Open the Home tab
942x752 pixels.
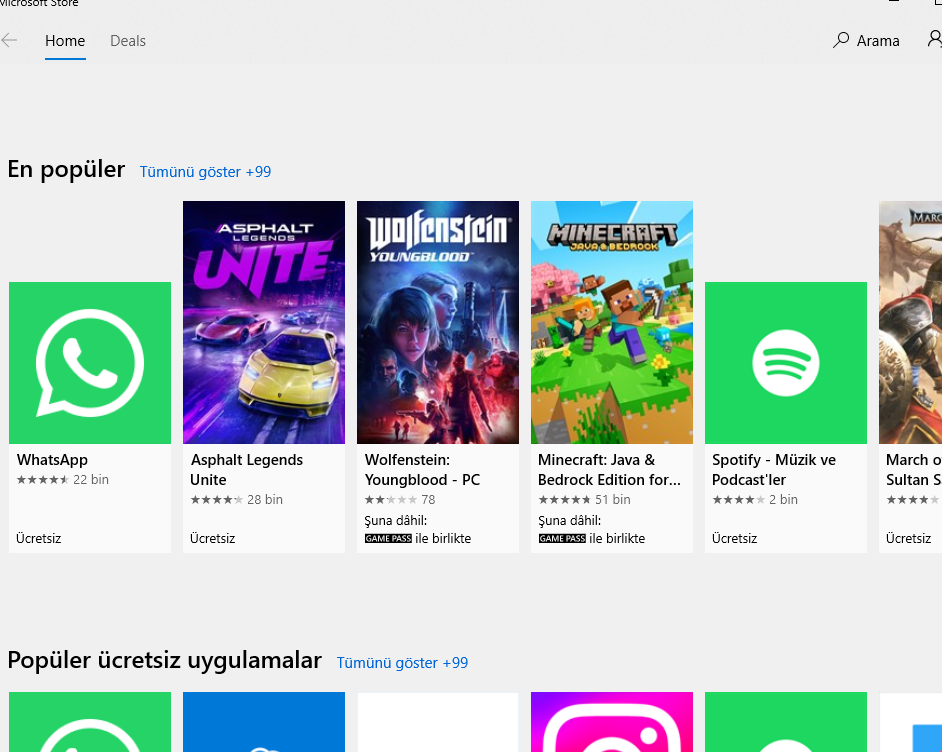pos(65,41)
